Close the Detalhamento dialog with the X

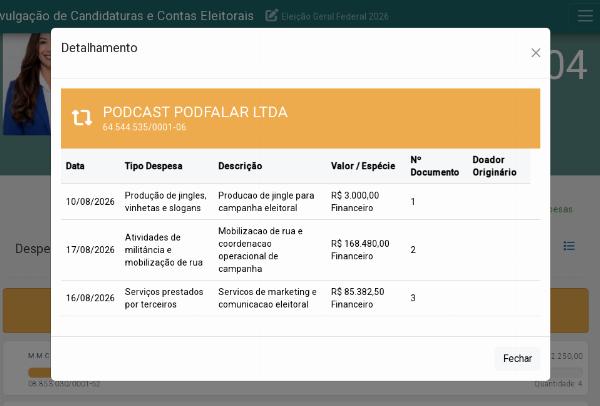tap(535, 53)
